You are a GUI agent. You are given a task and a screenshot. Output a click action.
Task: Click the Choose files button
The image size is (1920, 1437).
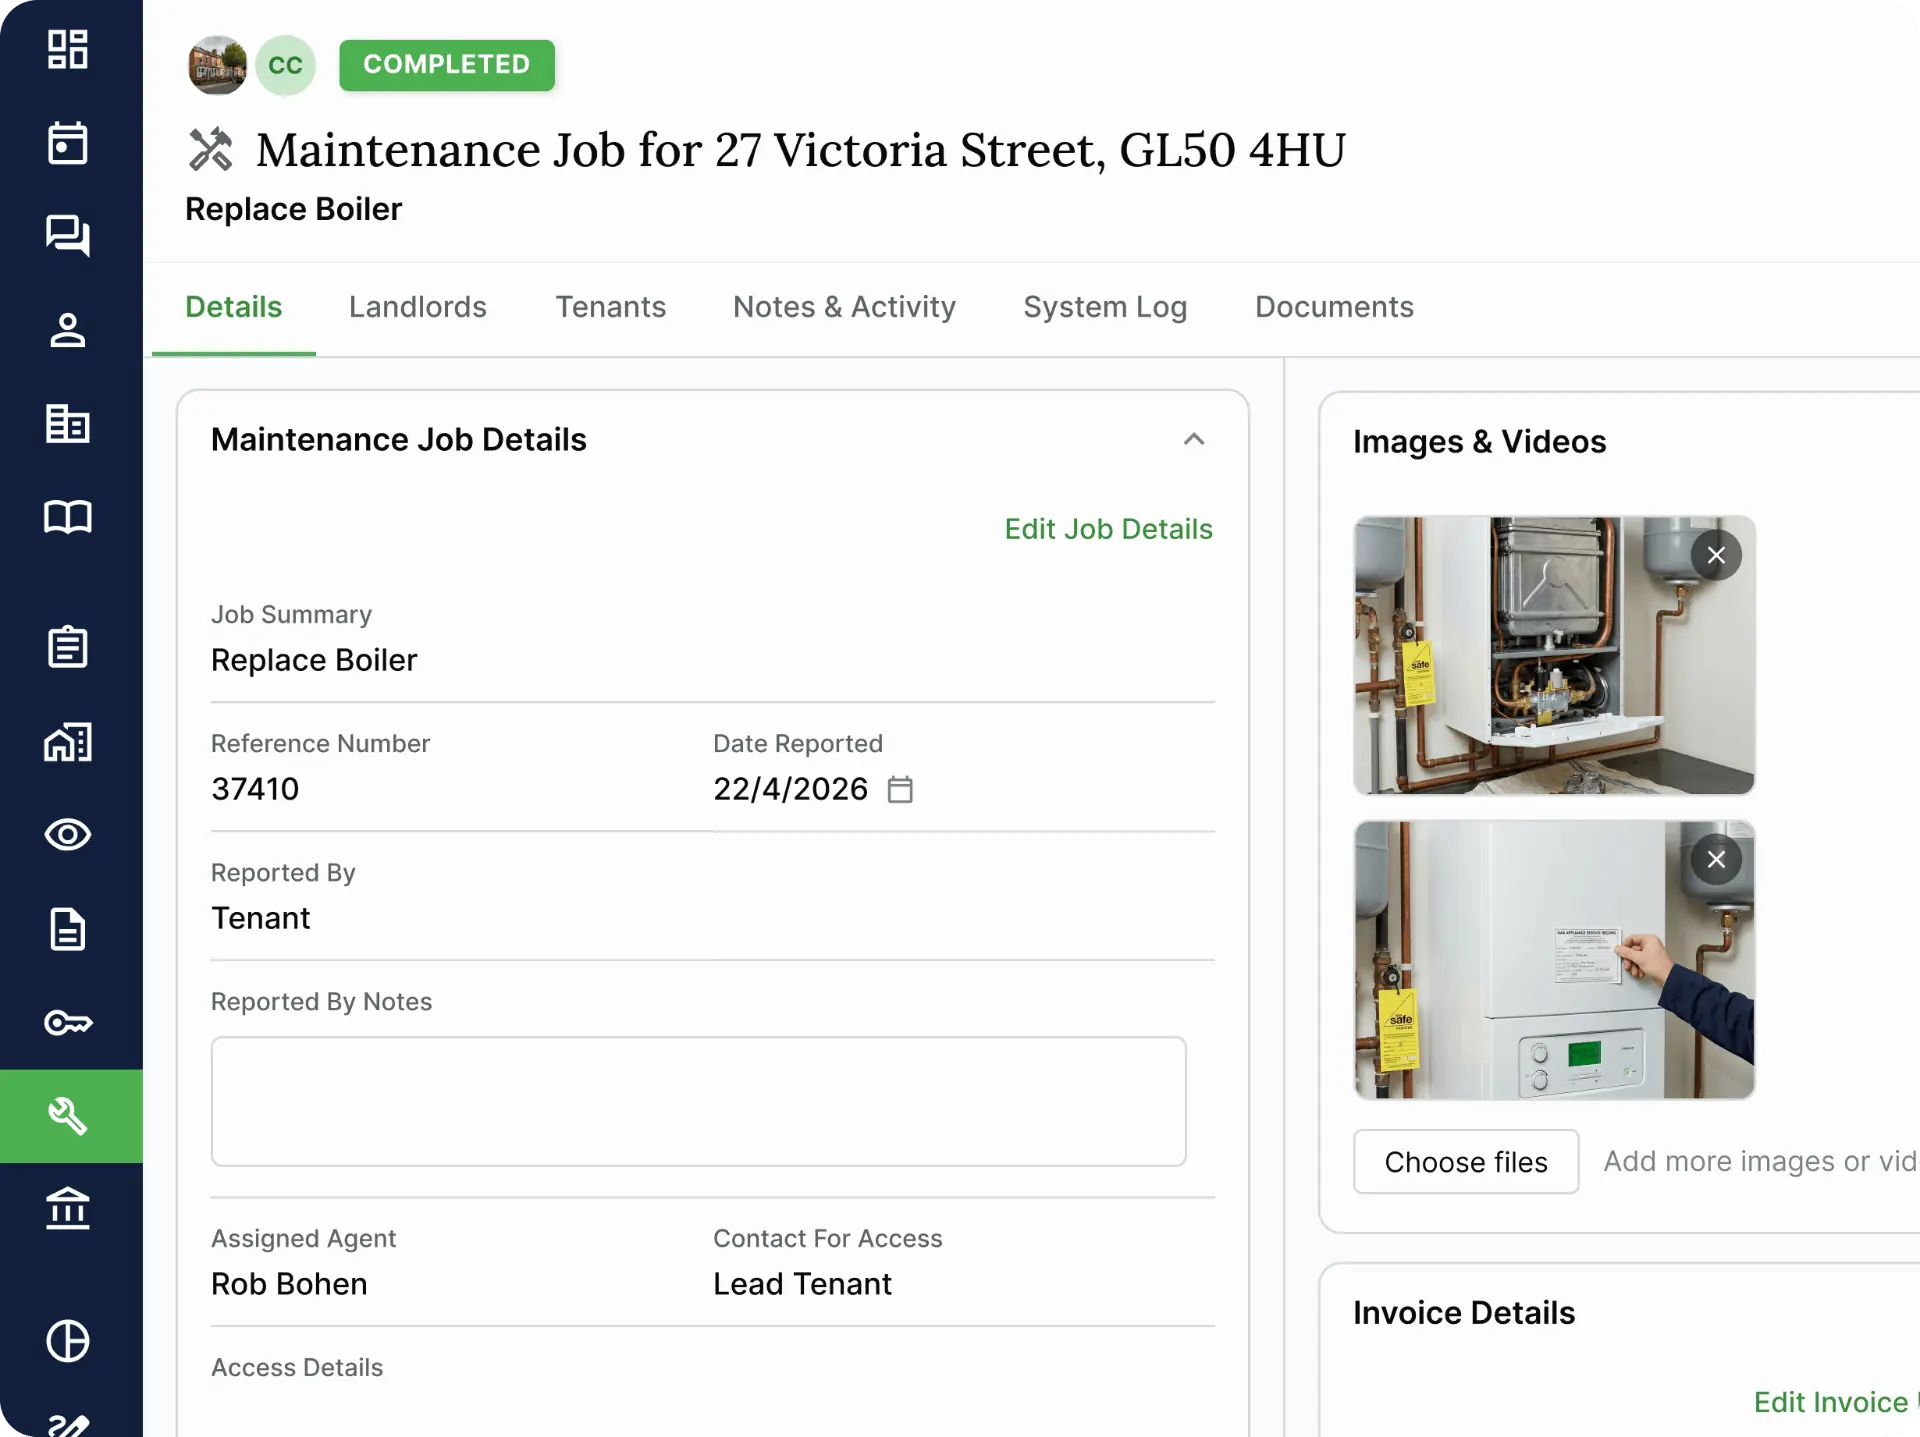pyautogui.click(x=1466, y=1162)
